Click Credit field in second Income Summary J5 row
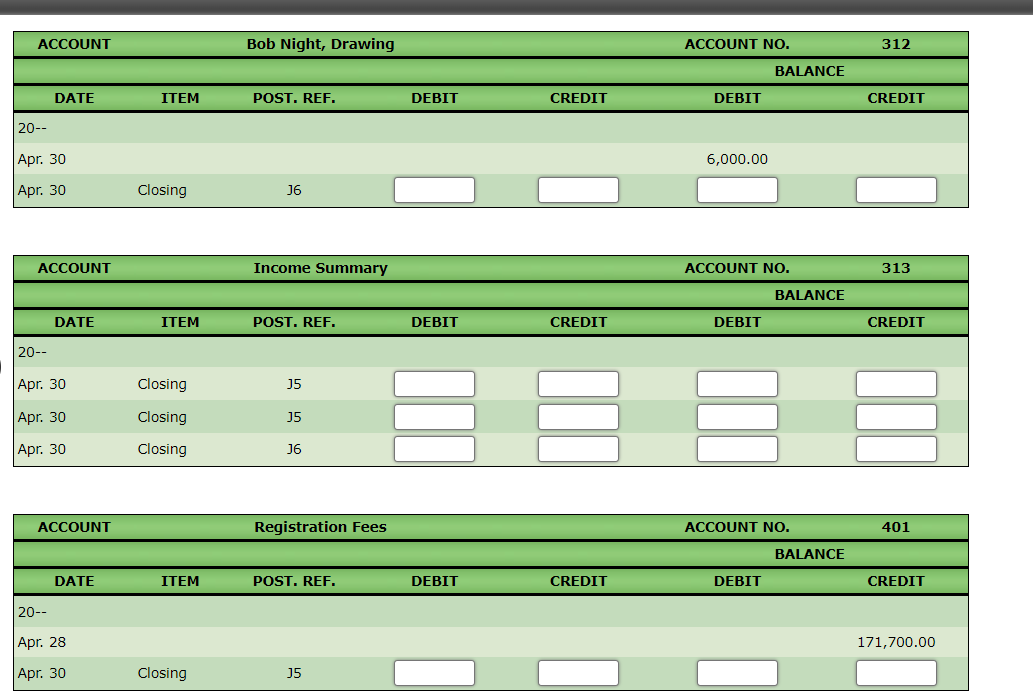The image size is (1033, 693). pos(578,417)
